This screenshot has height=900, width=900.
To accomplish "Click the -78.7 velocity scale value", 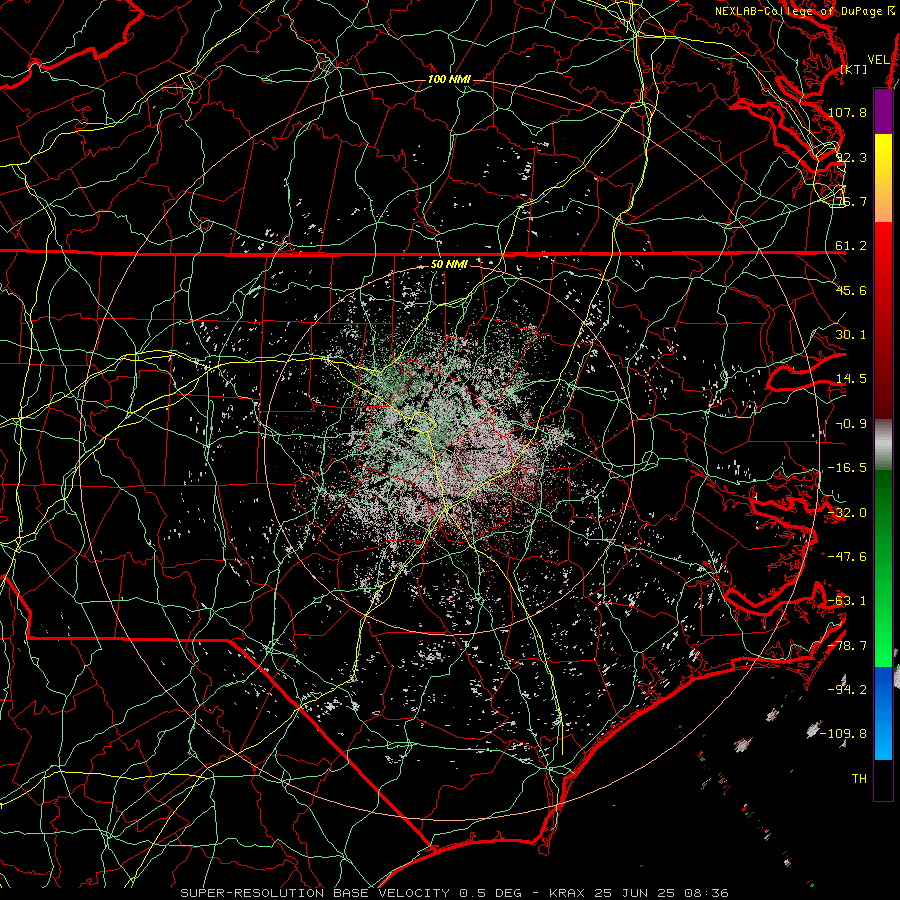I will click(x=847, y=646).
